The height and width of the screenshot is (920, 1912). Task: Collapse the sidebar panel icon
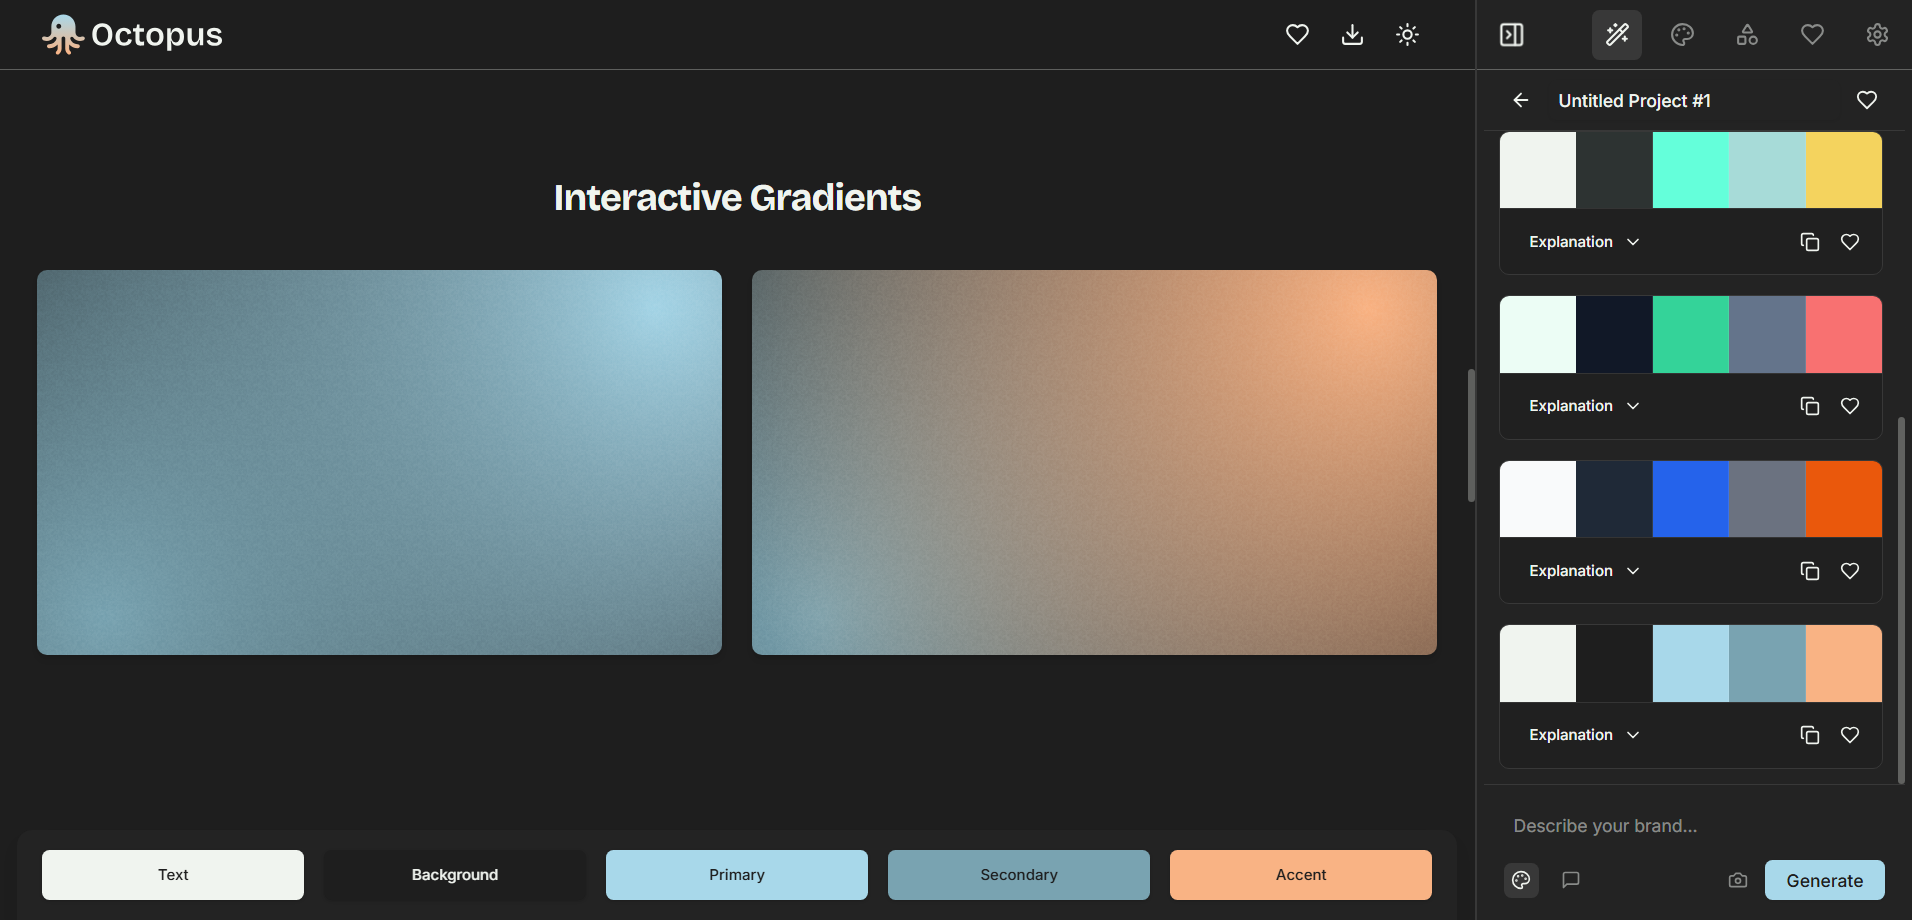click(x=1511, y=35)
